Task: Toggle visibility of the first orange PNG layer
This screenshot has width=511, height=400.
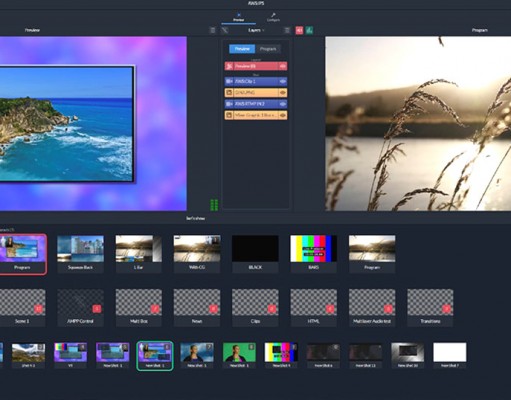Action: click(x=283, y=93)
